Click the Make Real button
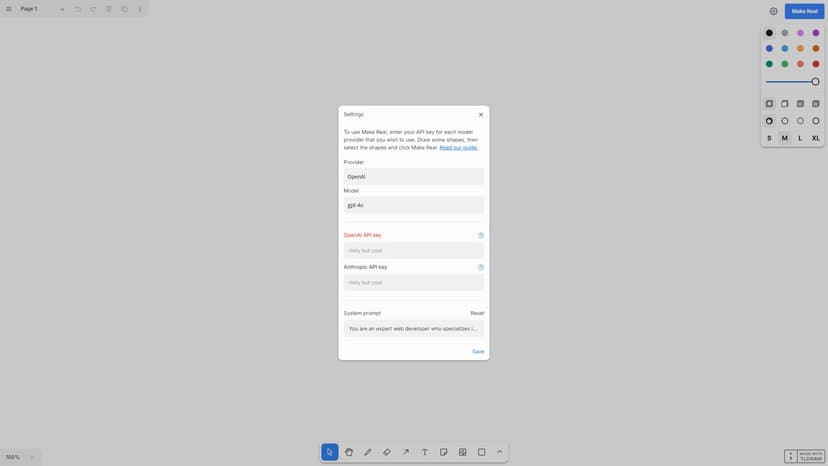This screenshot has width=828, height=466. [804, 11]
